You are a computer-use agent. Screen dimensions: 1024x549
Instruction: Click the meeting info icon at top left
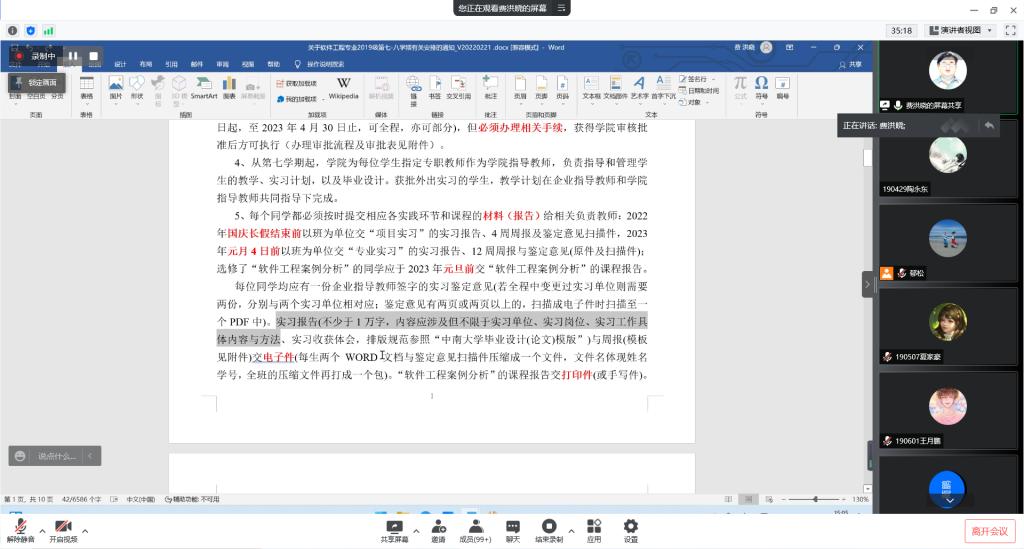13,31
